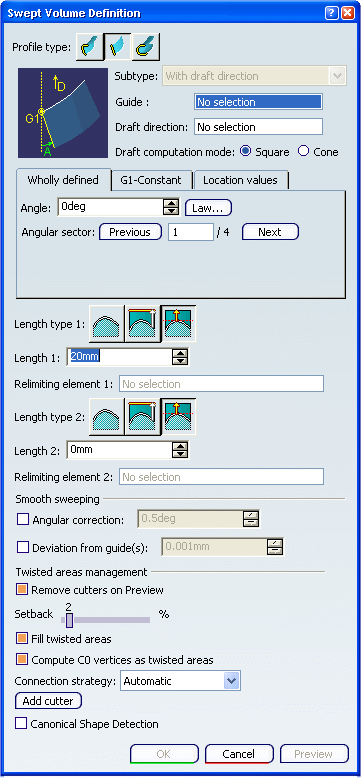Select the third (Circle) profile type icon
Screen dimensions: 361x778
pos(146,47)
